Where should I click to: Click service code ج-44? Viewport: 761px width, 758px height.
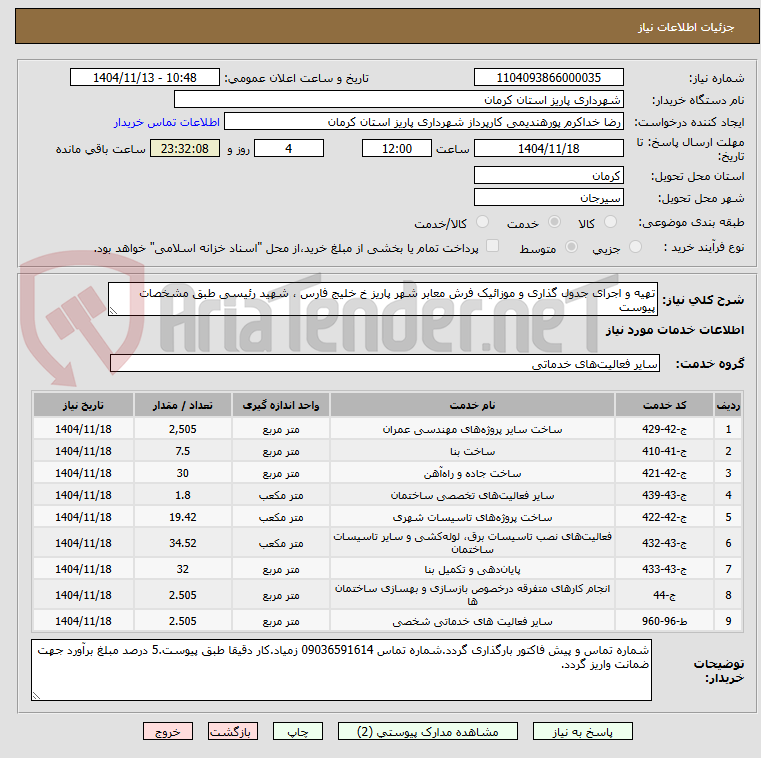[x=664, y=595]
